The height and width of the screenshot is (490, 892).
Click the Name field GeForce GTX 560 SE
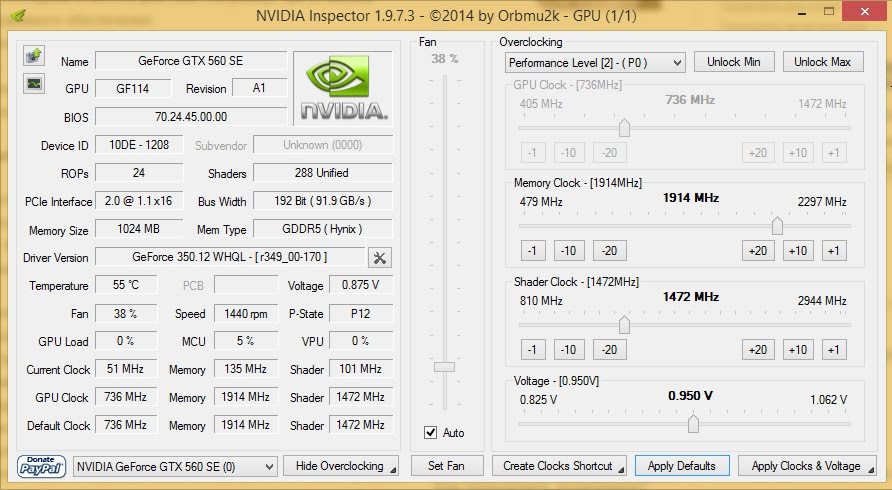(191, 61)
